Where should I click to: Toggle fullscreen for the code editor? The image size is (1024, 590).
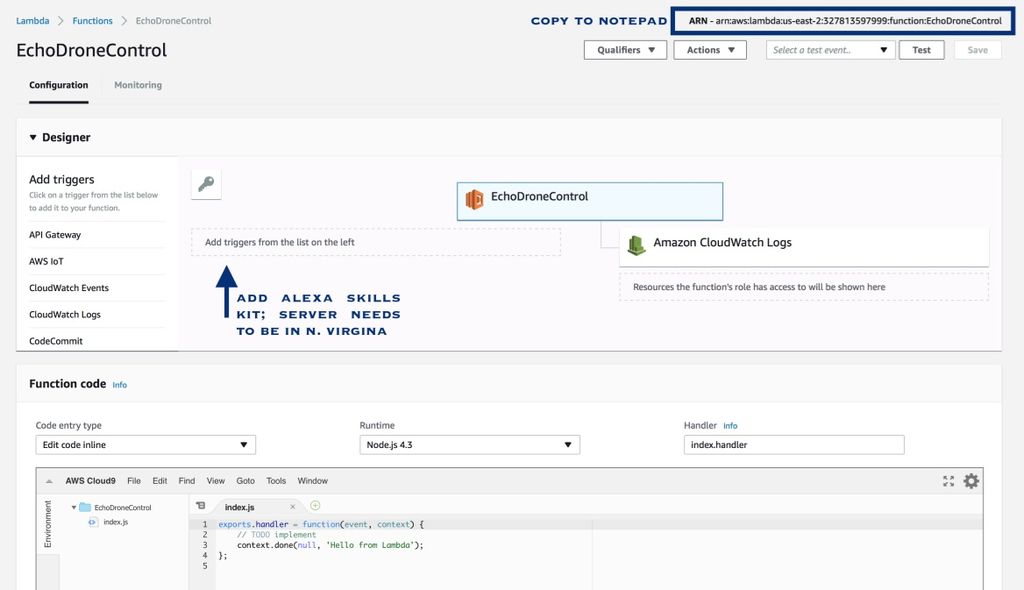coord(948,481)
